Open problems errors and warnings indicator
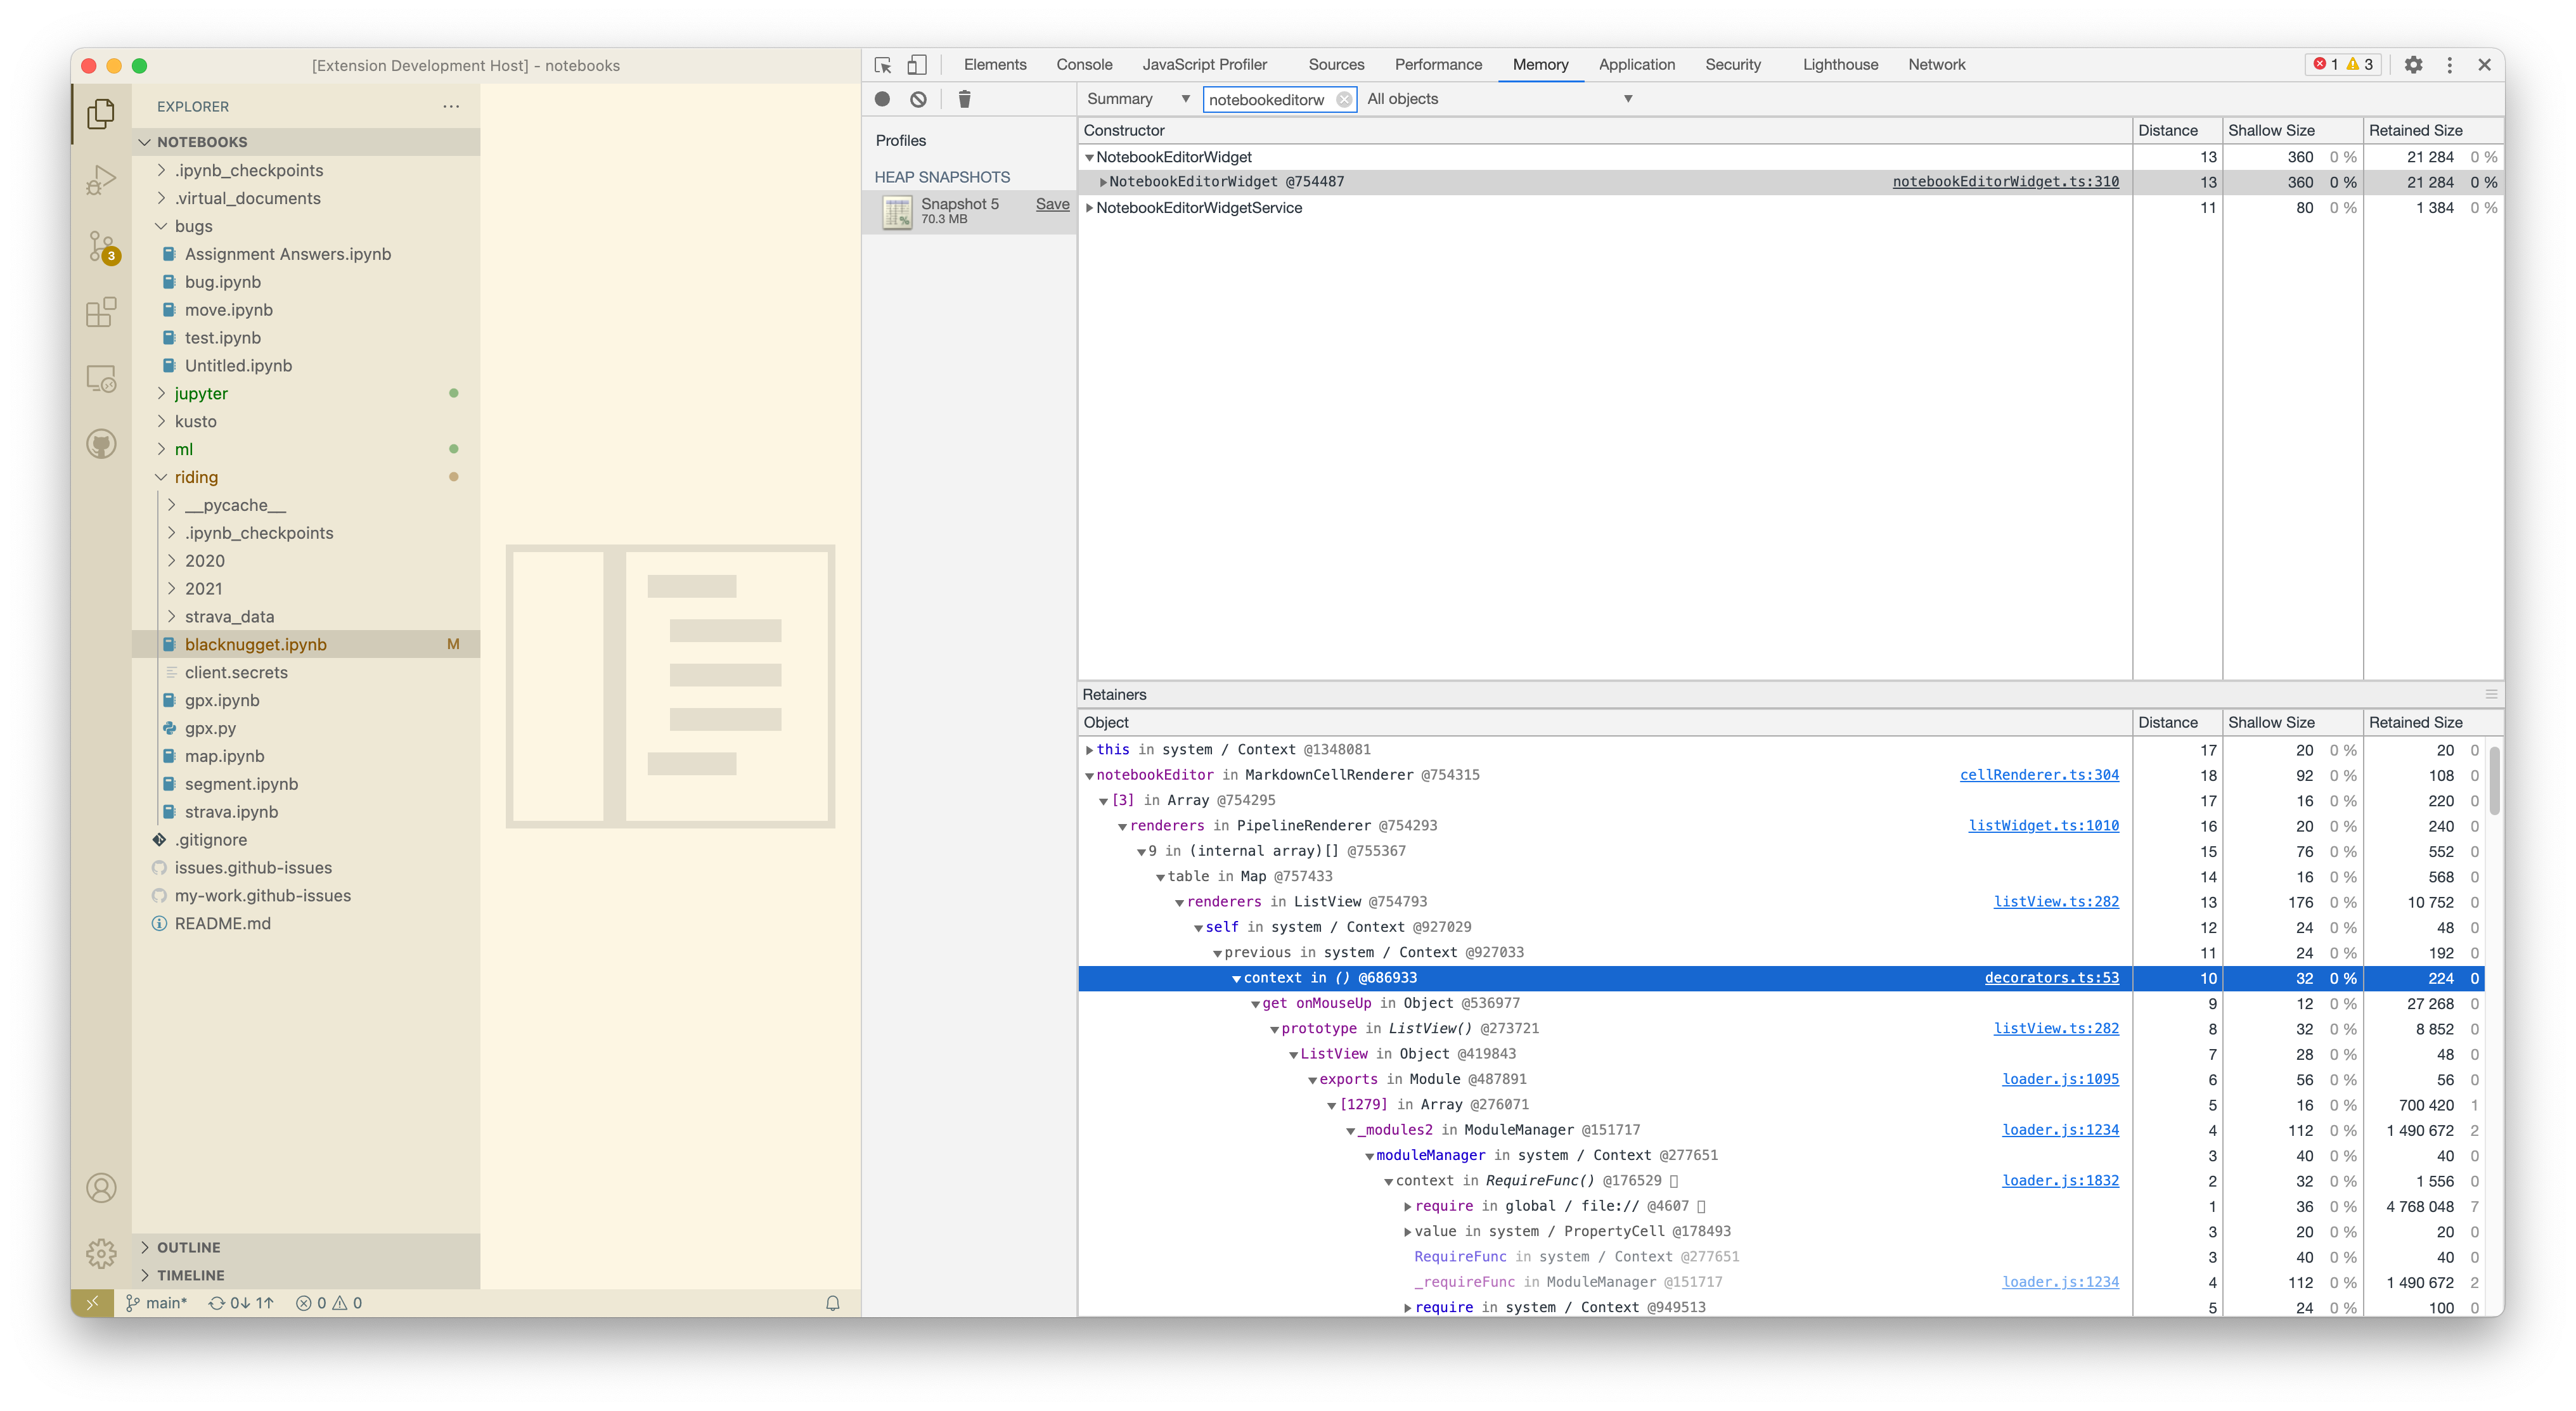Screen dimensions: 2576x1411 tap(329, 1302)
